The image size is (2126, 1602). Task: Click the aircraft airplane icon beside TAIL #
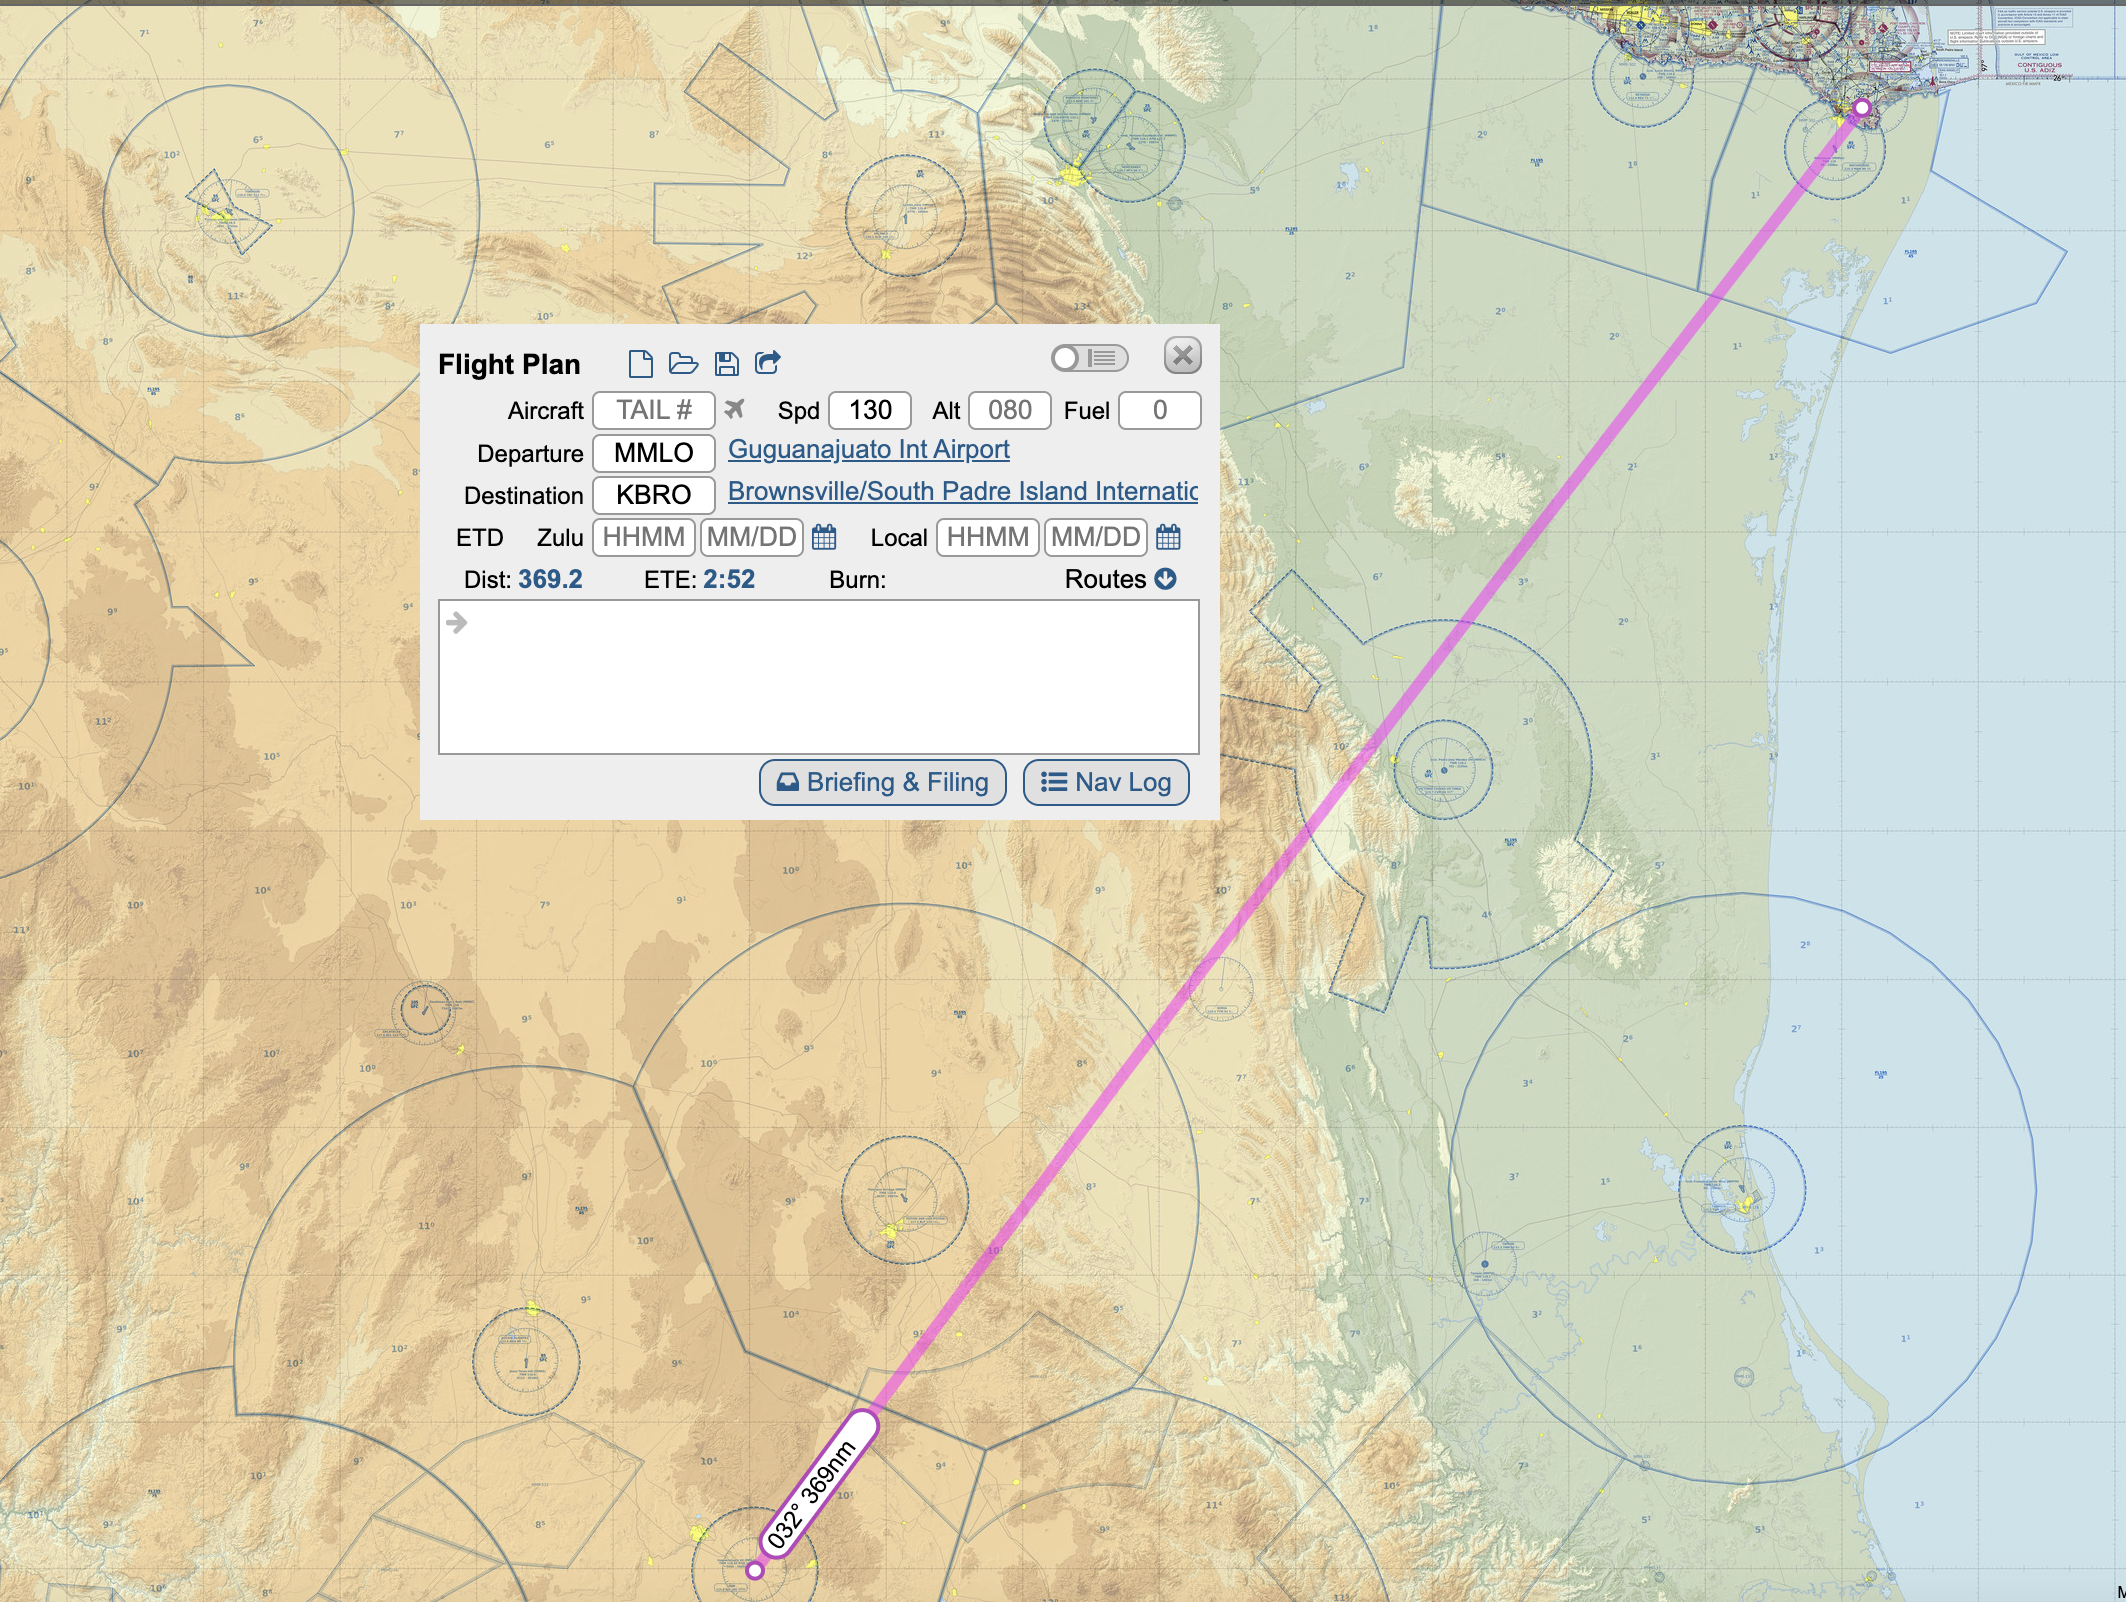click(x=735, y=409)
